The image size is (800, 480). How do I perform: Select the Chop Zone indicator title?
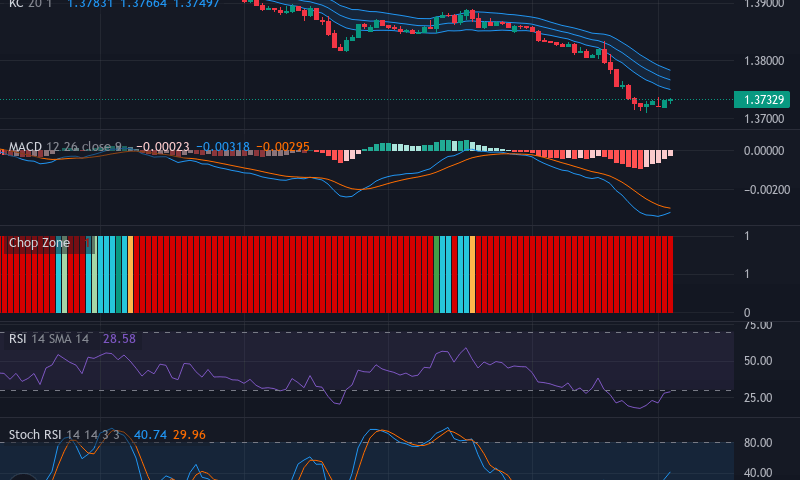pyautogui.click(x=39, y=243)
